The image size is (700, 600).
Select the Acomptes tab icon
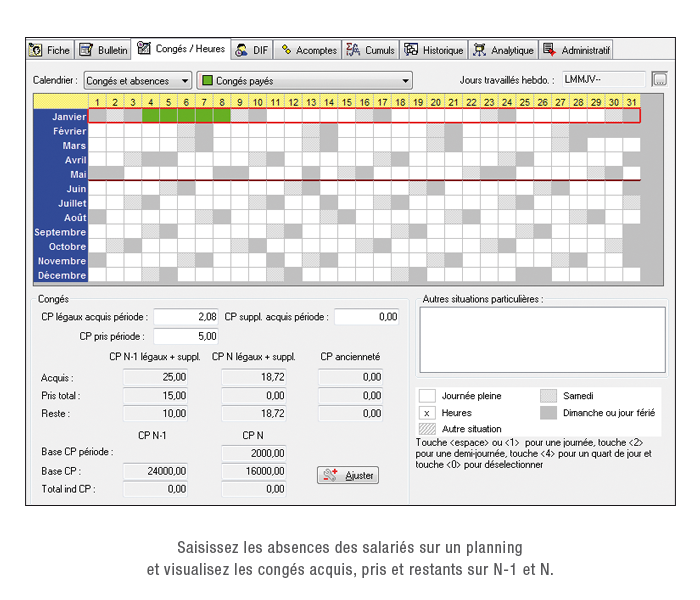pos(286,50)
